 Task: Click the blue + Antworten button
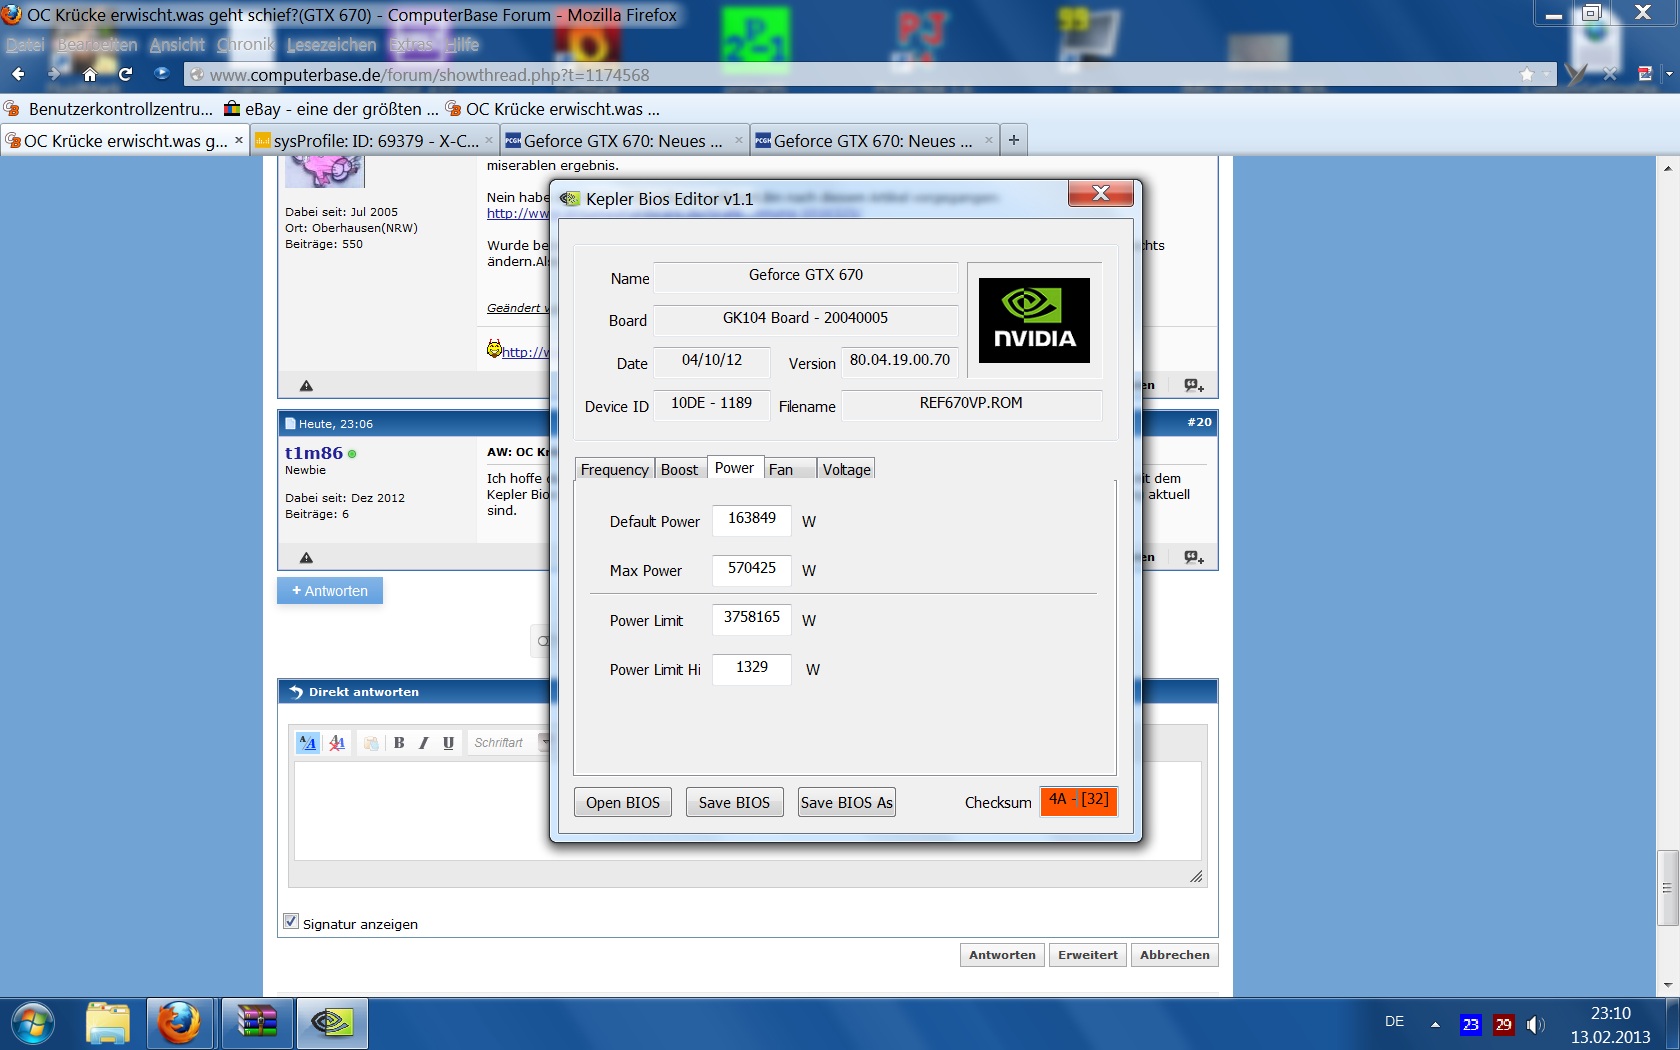point(330,591)
